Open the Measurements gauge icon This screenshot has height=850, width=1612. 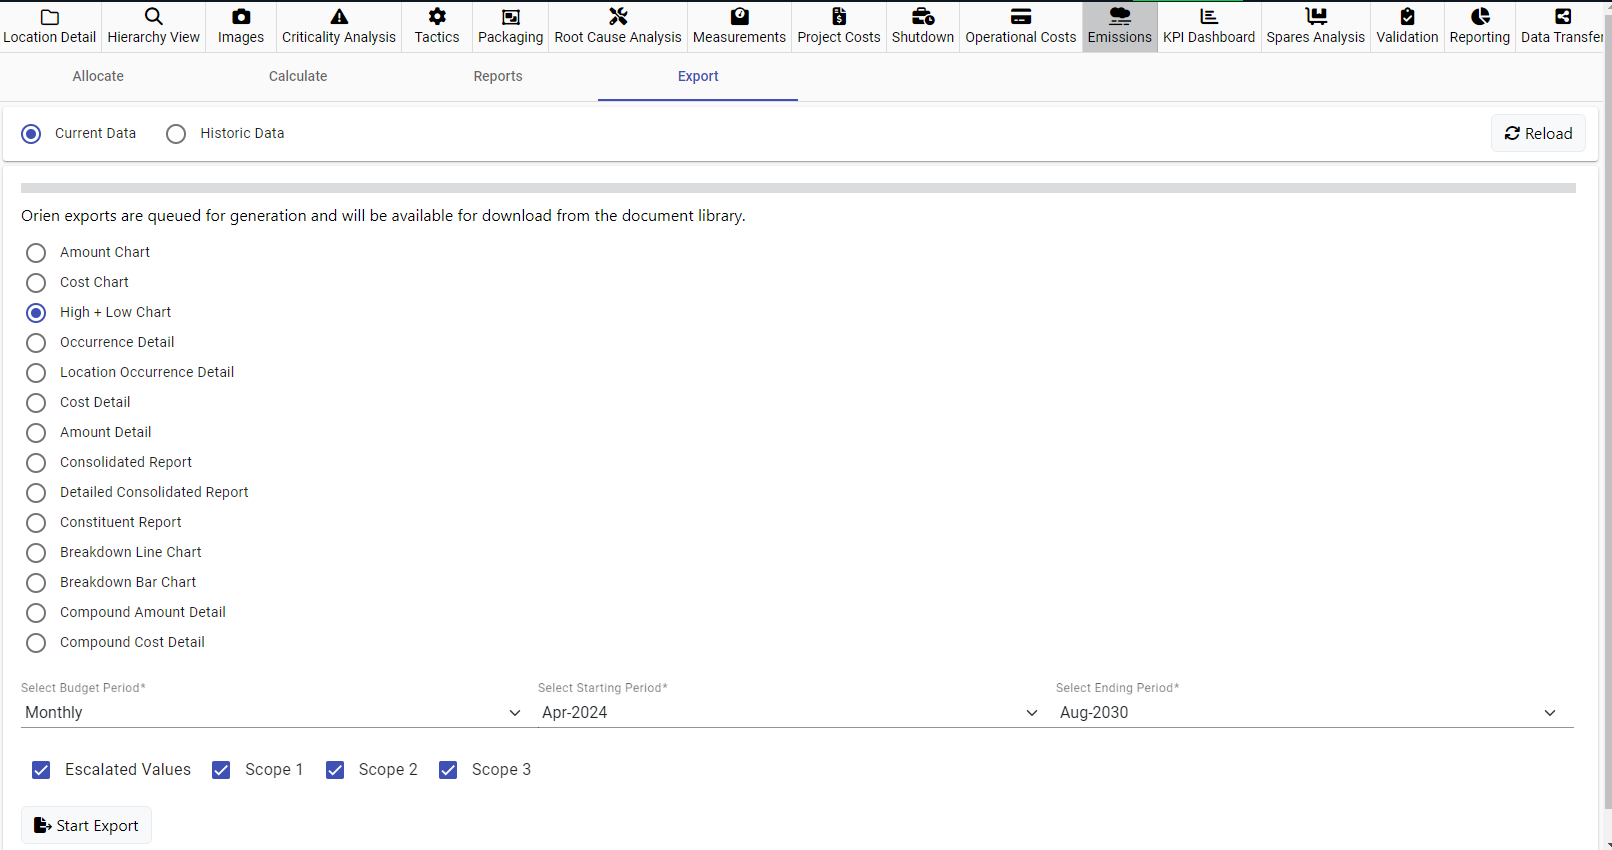pyautogui.click(x=740, y=17)
